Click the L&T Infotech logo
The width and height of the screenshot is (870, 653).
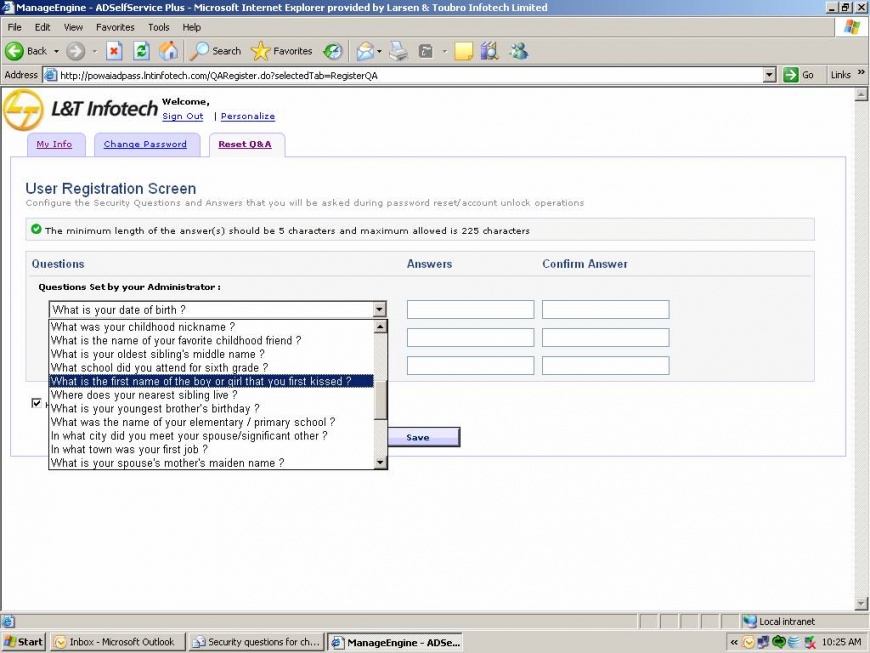(x=80, y=109)
